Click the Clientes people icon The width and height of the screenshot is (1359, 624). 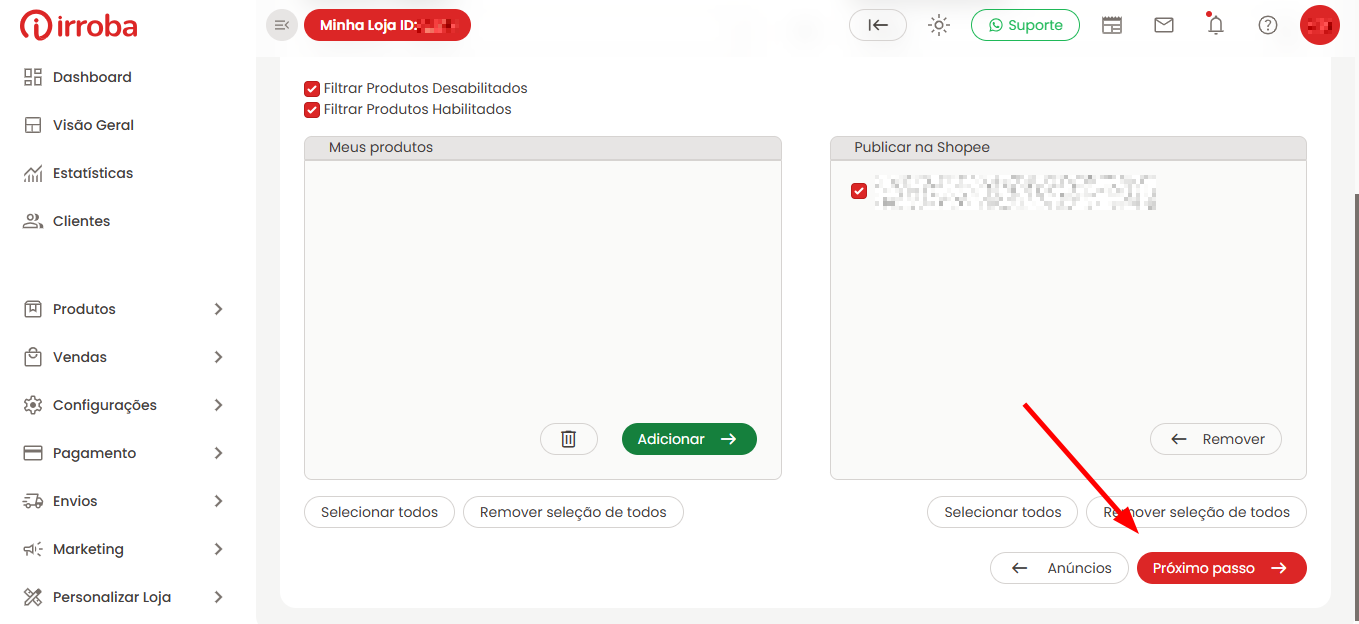[x=33, y=221]
